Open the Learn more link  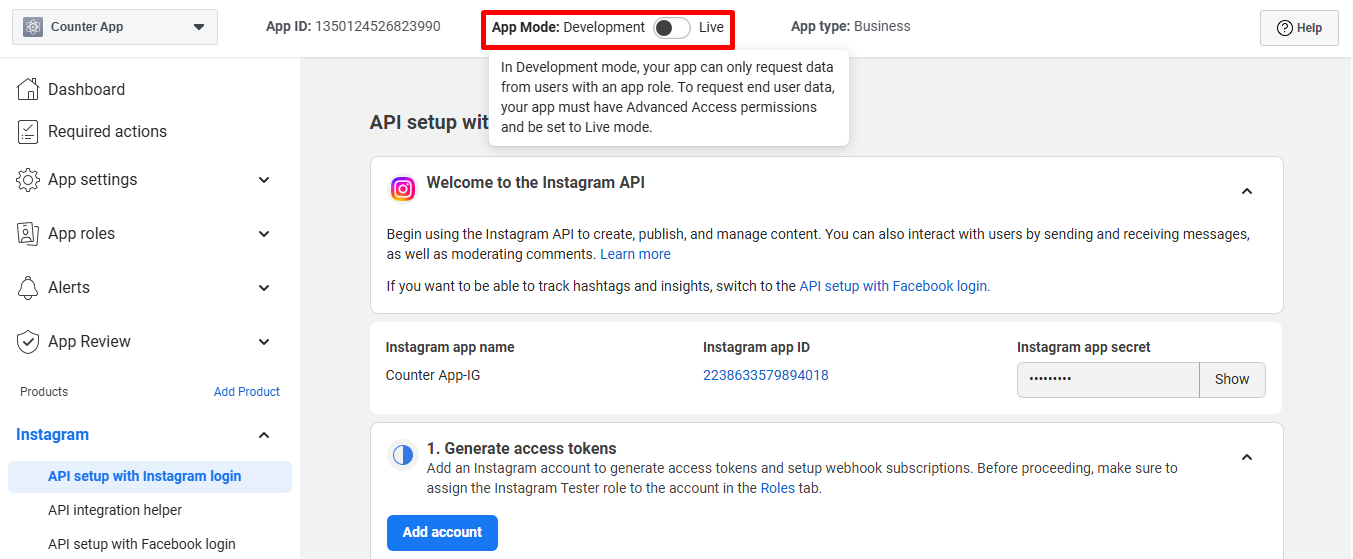[635, 254]
